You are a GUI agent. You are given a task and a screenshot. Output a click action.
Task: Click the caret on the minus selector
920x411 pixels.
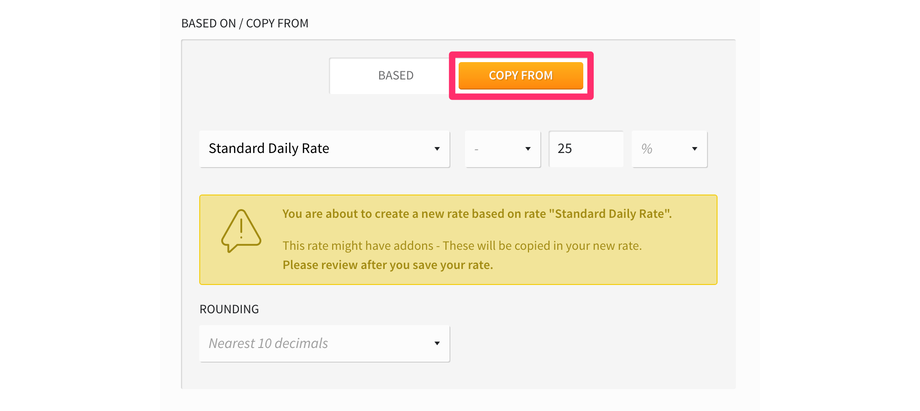click(527, 149)
